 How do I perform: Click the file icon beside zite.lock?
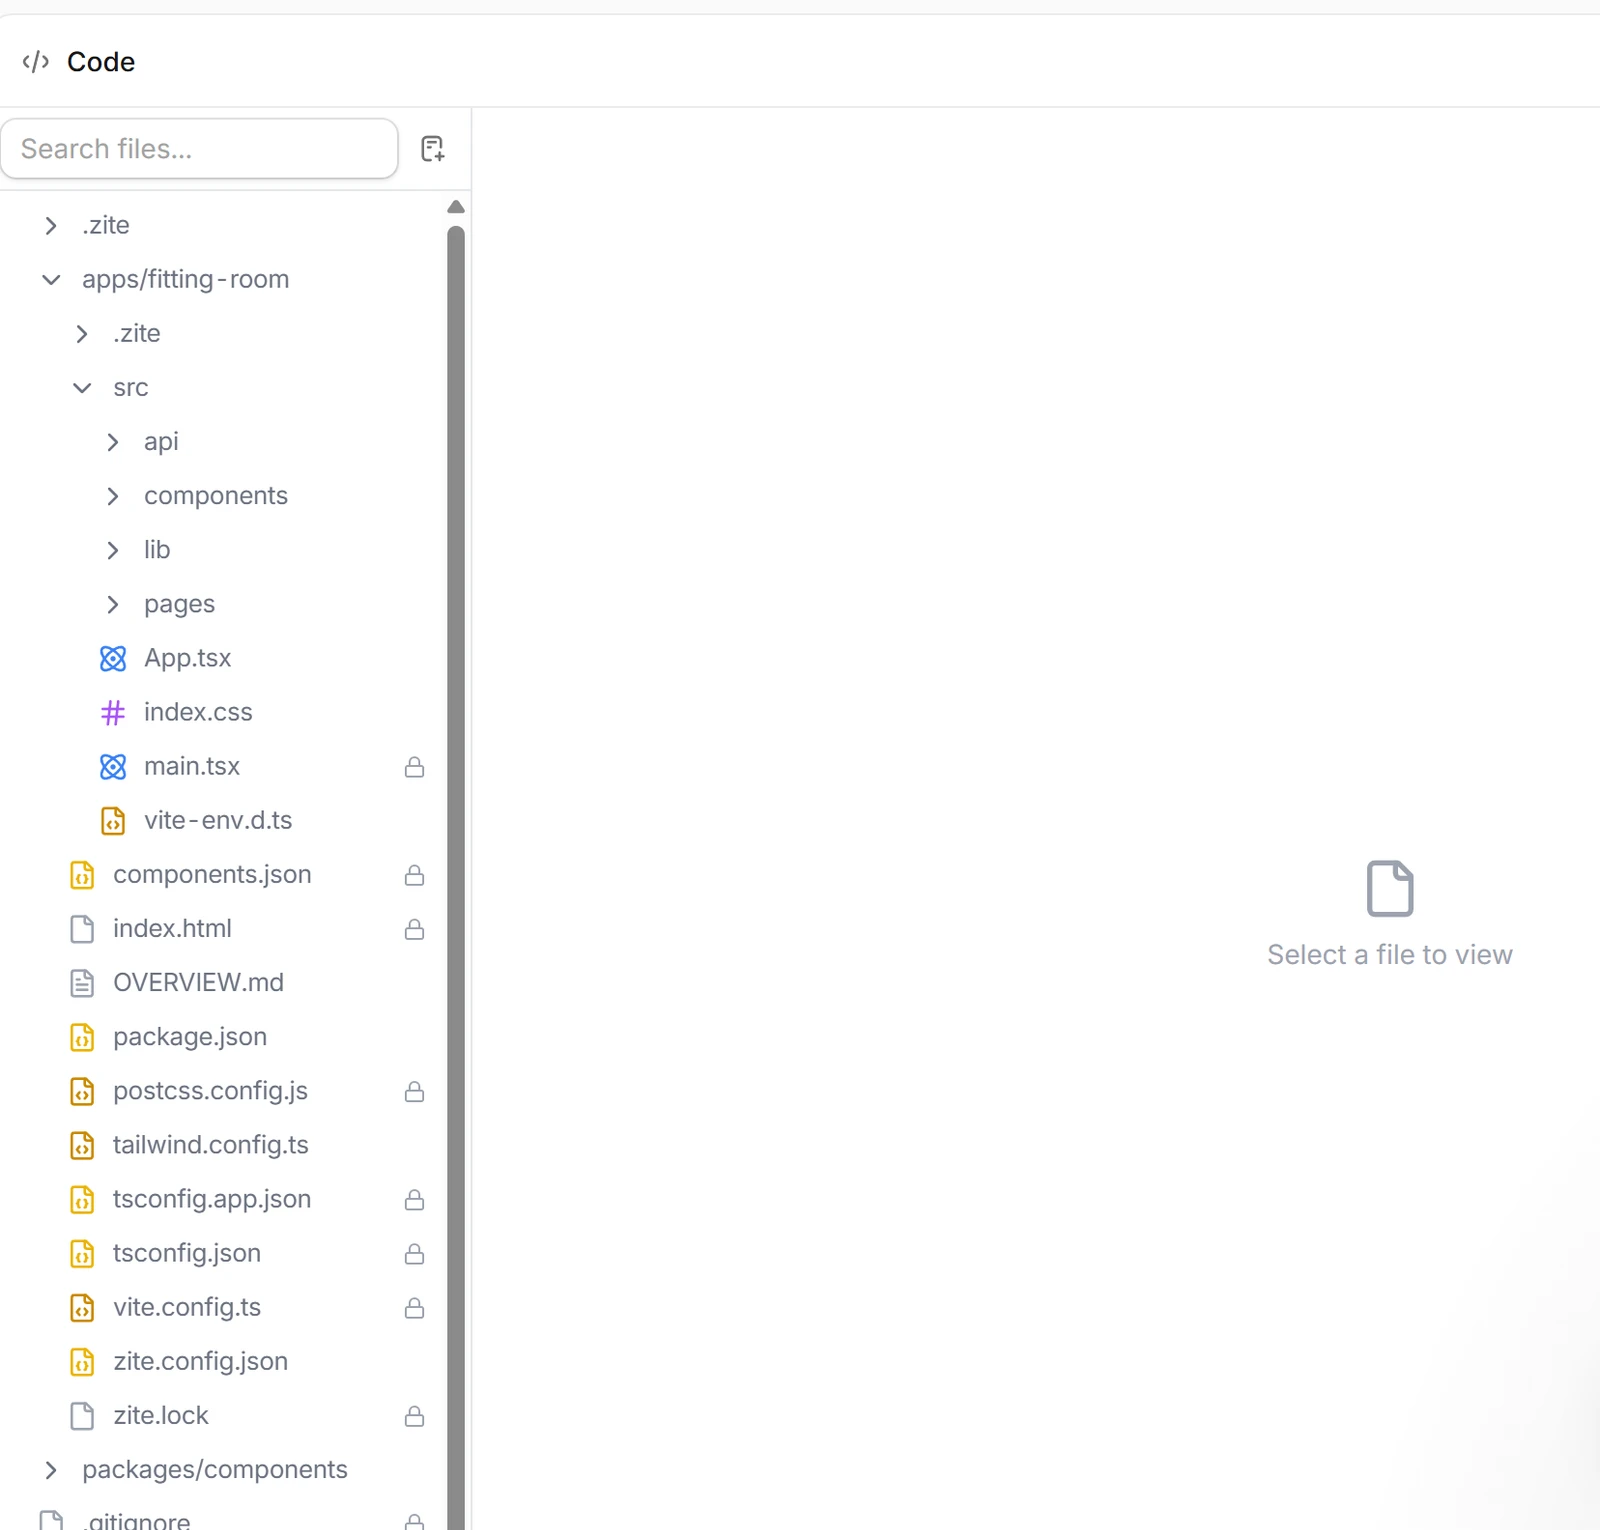pyautogui.click(x=82, y=1416)
